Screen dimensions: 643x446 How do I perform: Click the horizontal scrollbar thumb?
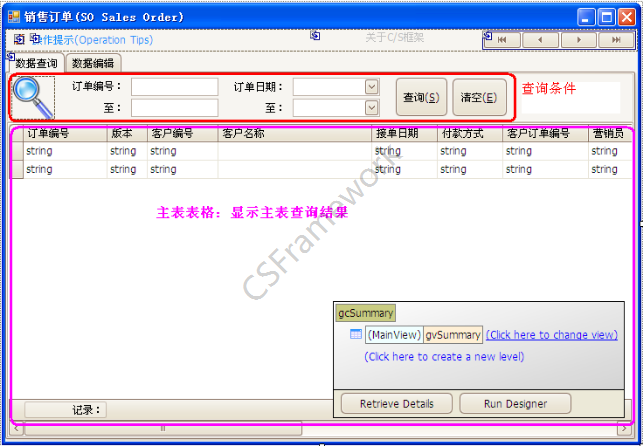click(x=163, y=429)
